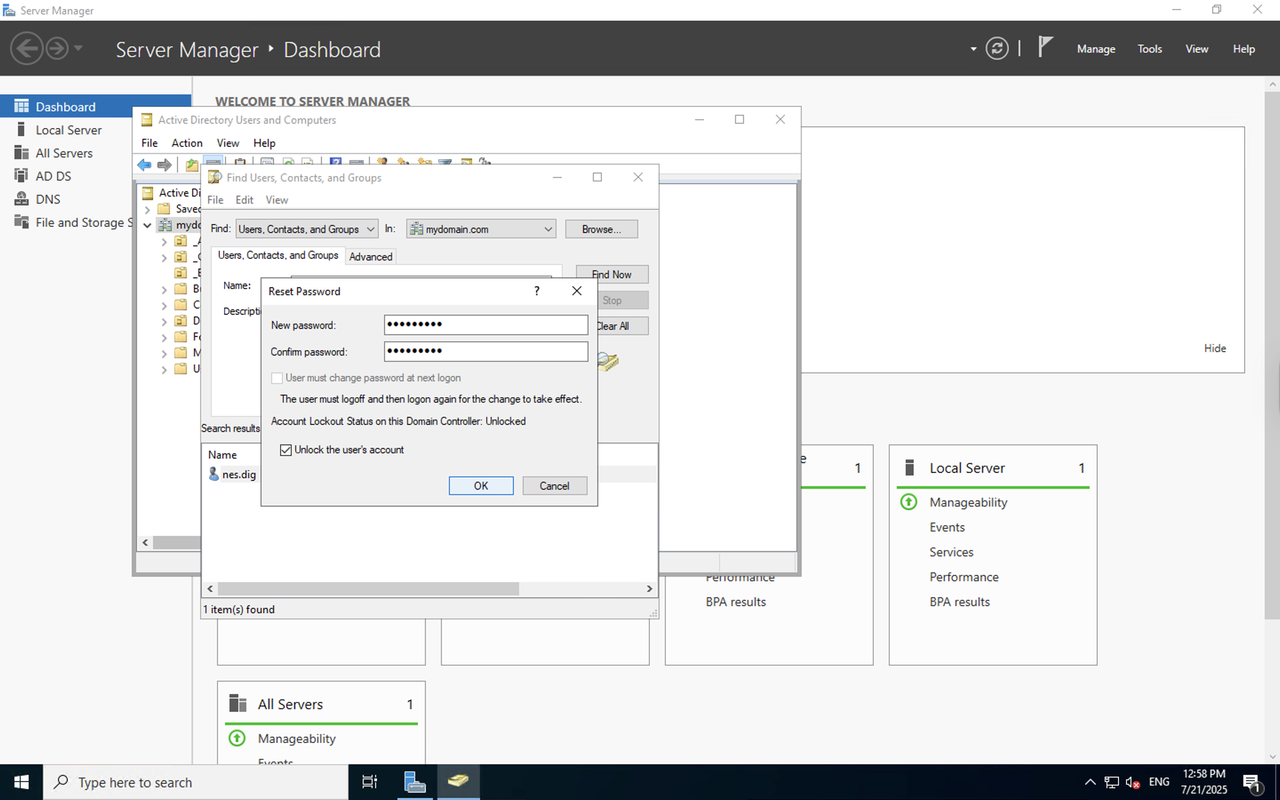
Task: Open the Tools menu in Server Manager
Action: 1150,49
